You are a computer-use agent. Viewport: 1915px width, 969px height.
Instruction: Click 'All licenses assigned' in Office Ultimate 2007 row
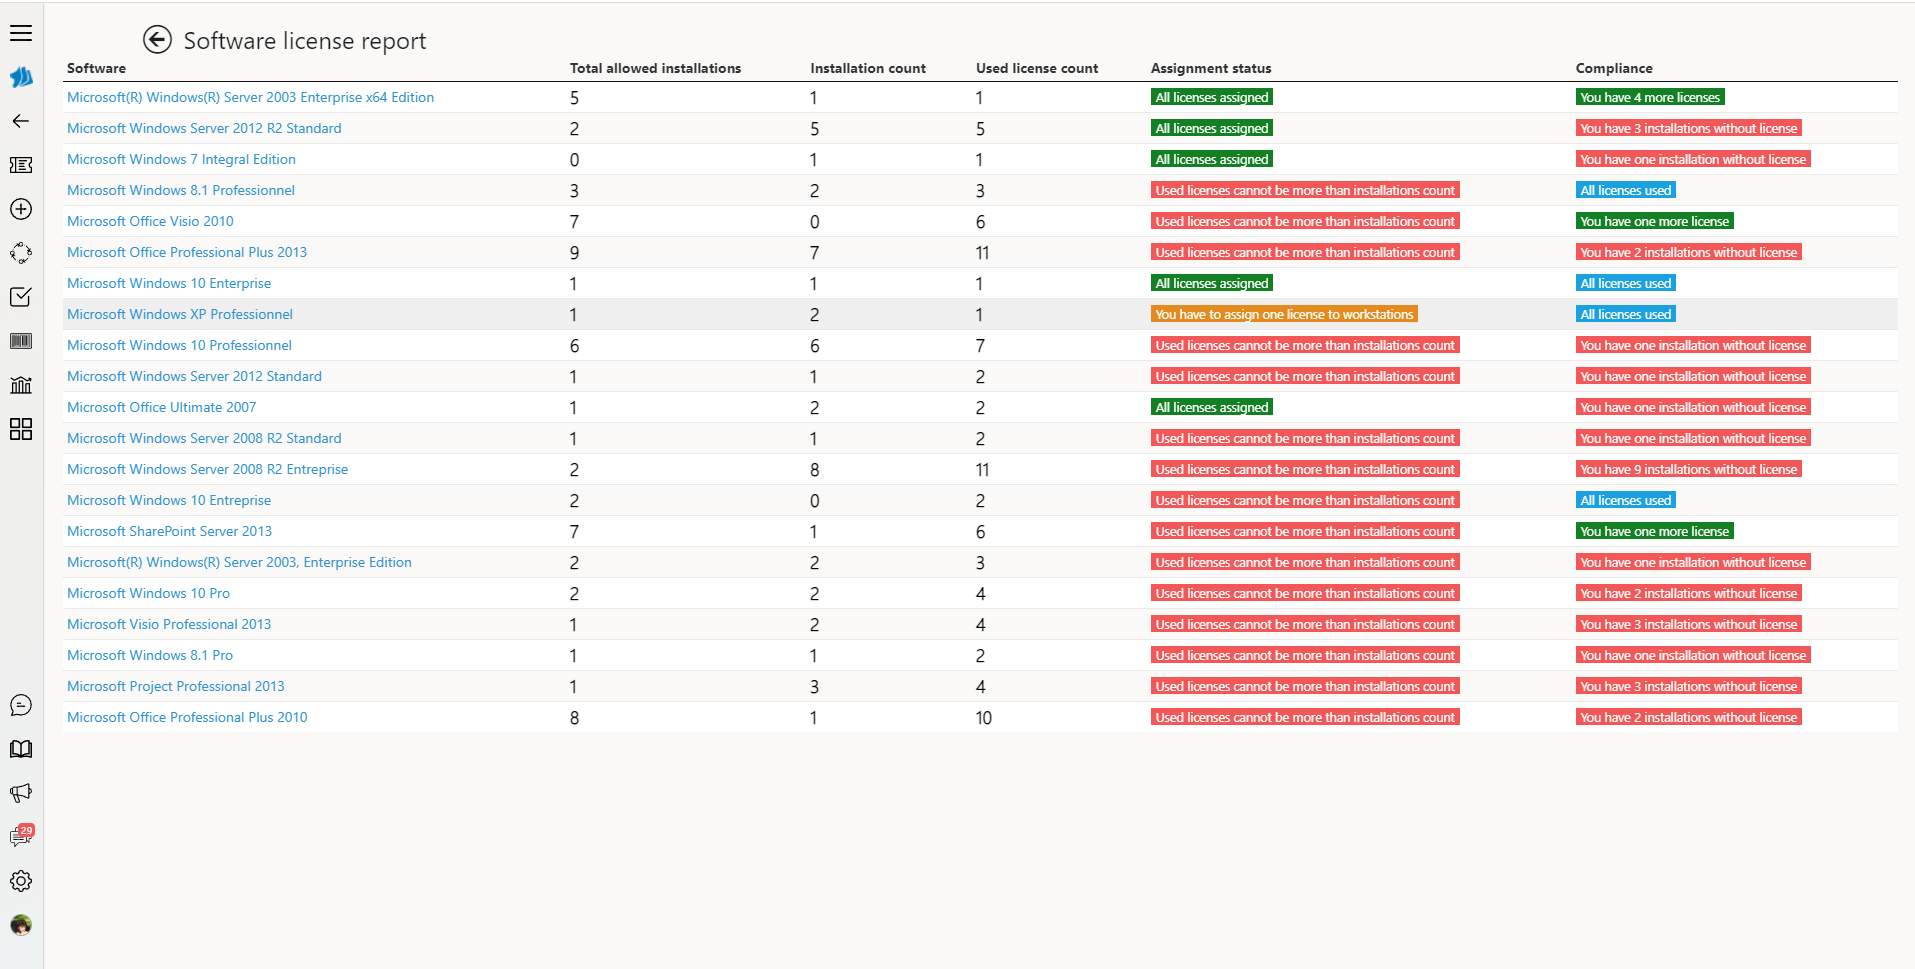point(1211,407)
